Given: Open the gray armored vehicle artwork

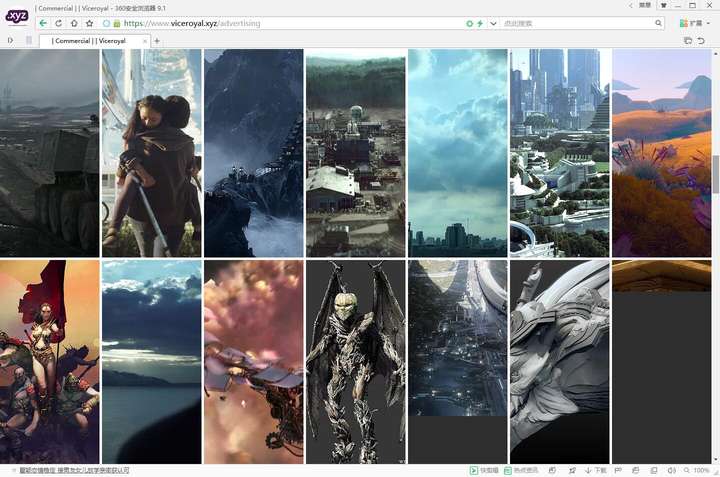Looking at the screenshot, I should 49,153.
